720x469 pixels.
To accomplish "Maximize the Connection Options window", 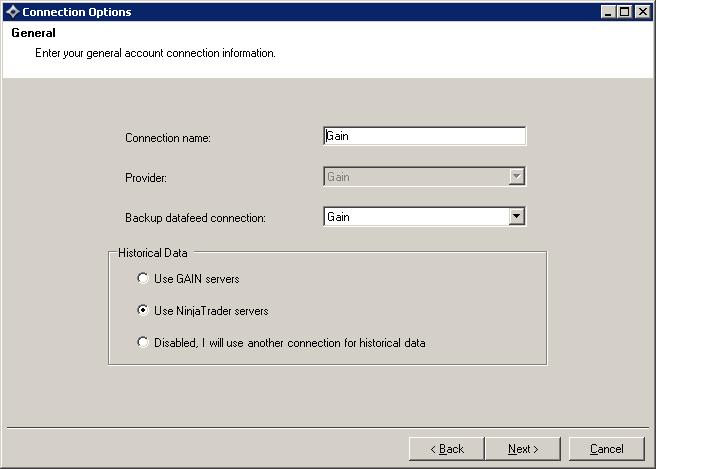I will tap(625, 12).
